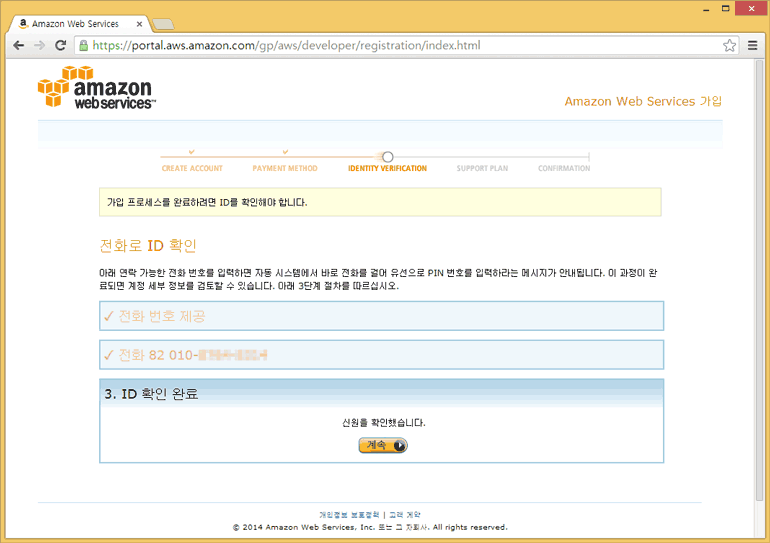Click the 3. ID 확인 완료 section header
This screenshot has height=543, width=770.
pos(380,394)
